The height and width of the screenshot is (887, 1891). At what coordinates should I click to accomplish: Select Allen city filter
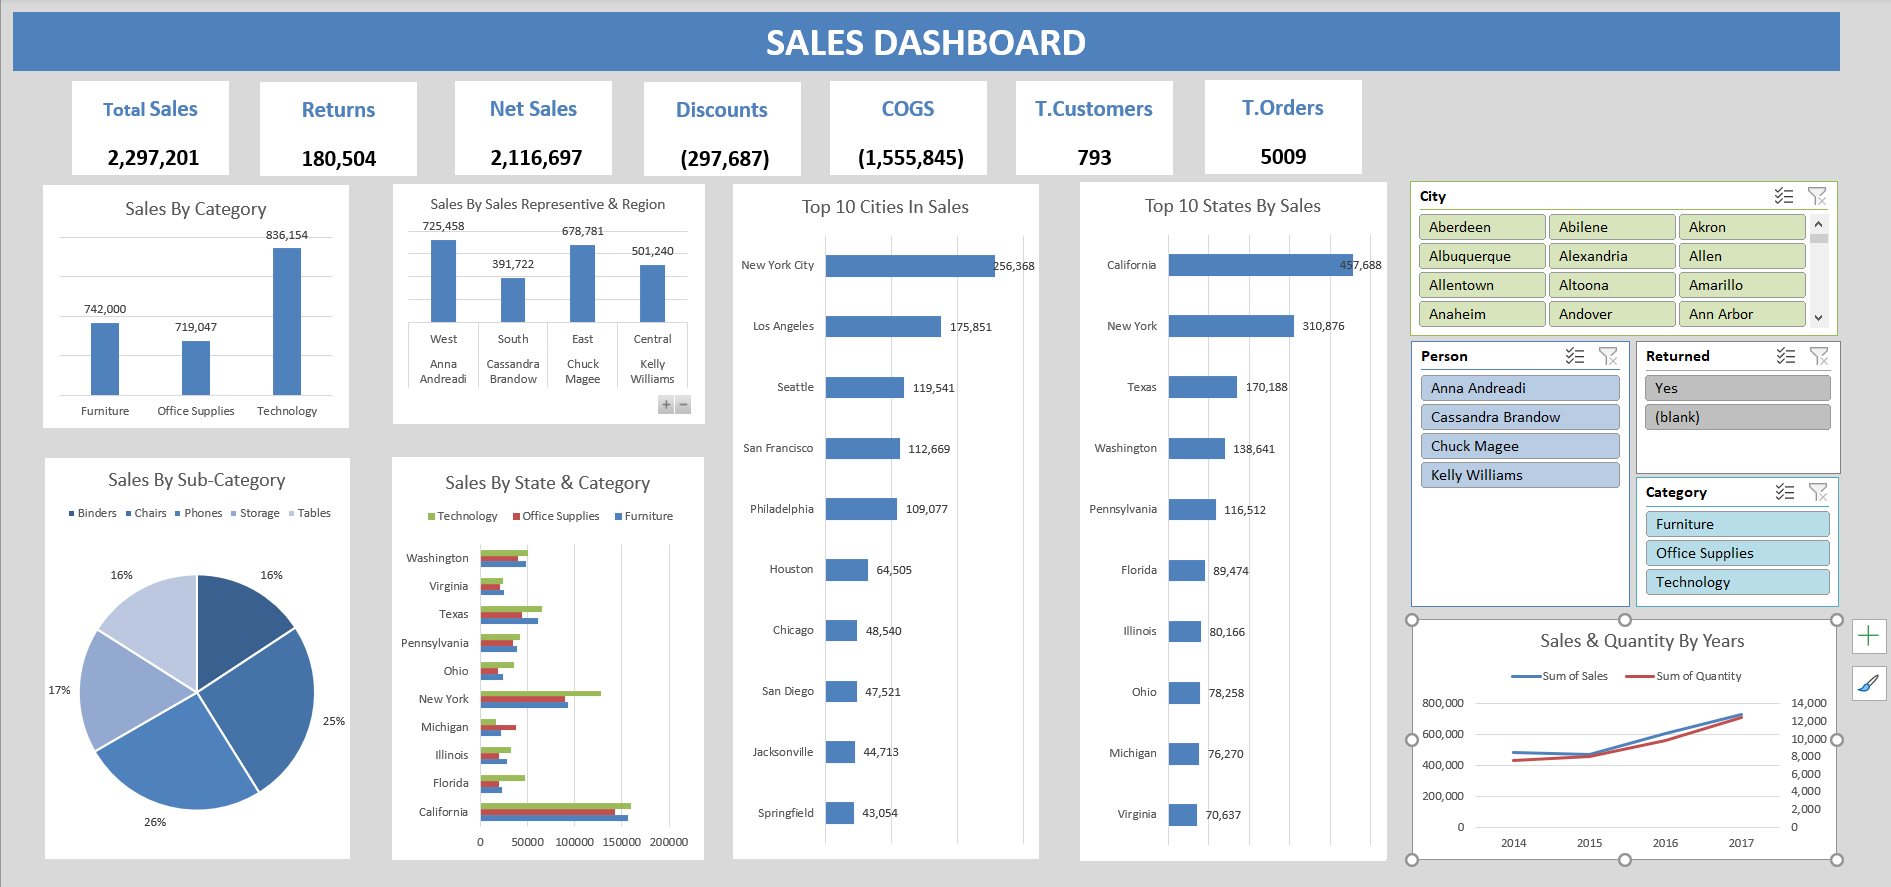tap(1742, 256)
